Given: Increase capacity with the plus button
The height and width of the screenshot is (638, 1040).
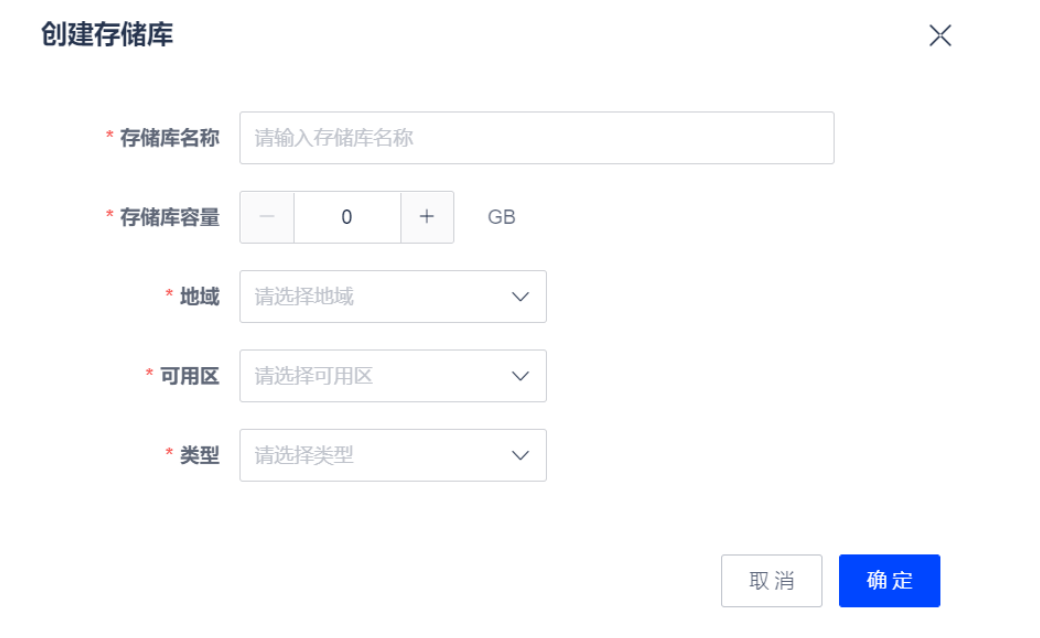Looking at the screenshot, I should (x=427, y=217).
